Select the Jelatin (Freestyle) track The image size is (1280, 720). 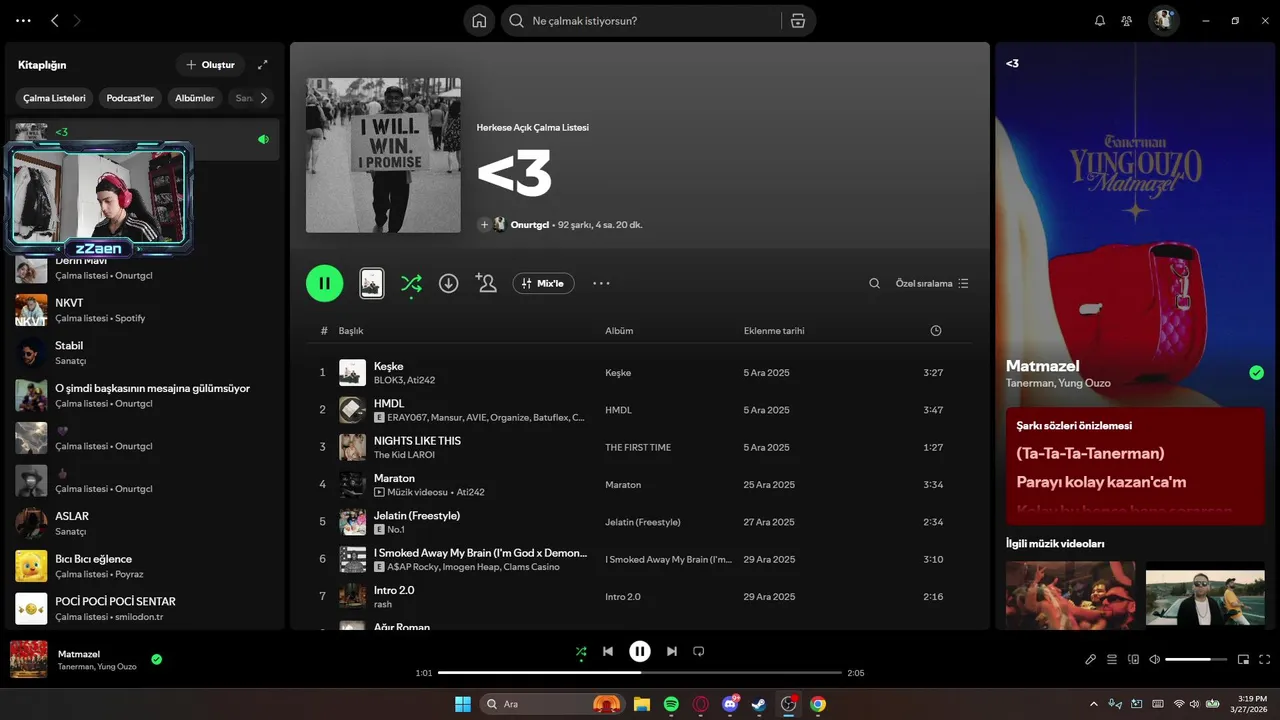[x=639, y=522]
